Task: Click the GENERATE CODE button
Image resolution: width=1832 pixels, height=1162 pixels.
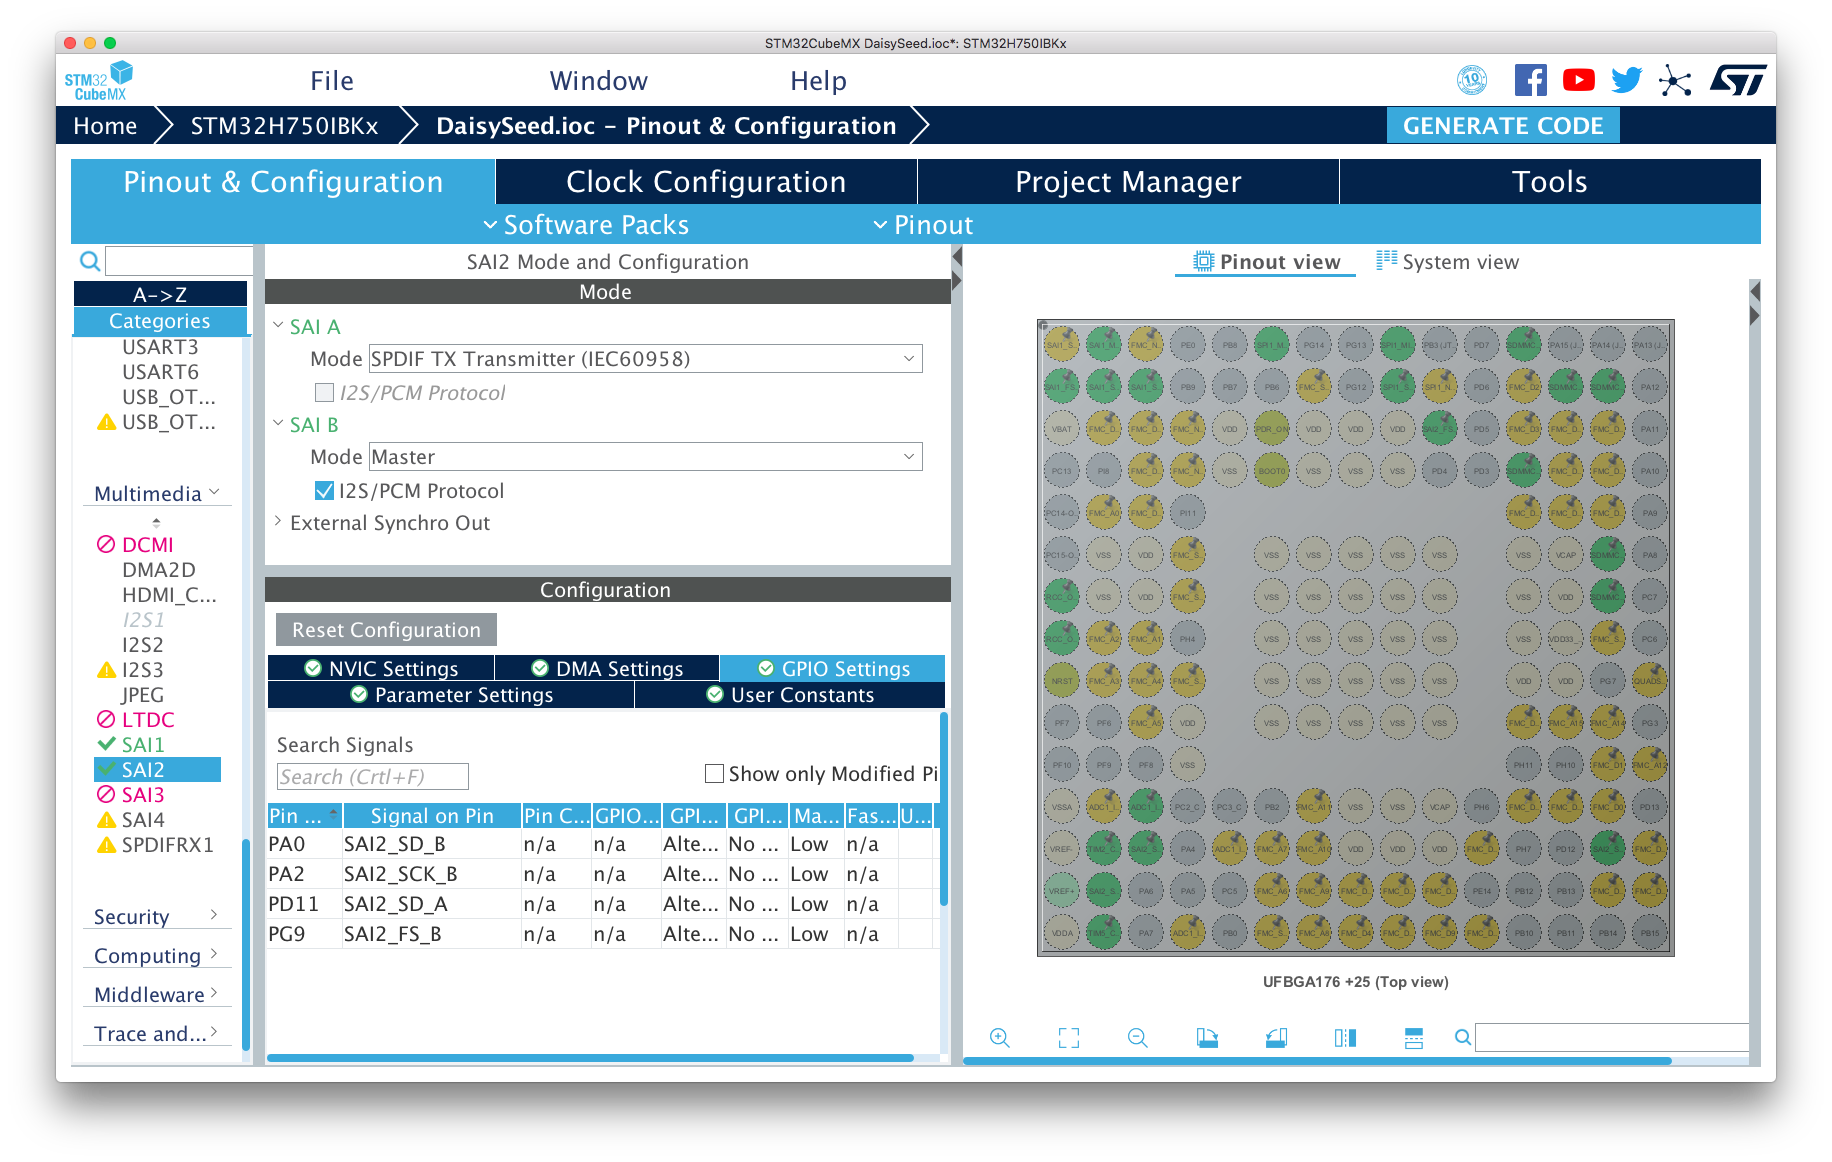Action: 1503,126
